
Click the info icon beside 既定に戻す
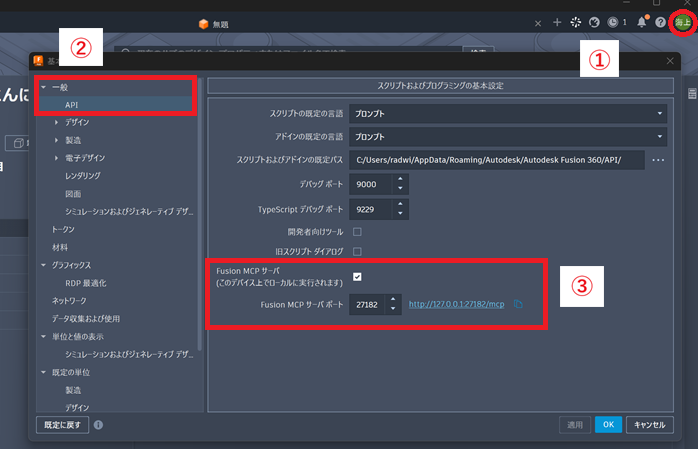pos(98,425)
